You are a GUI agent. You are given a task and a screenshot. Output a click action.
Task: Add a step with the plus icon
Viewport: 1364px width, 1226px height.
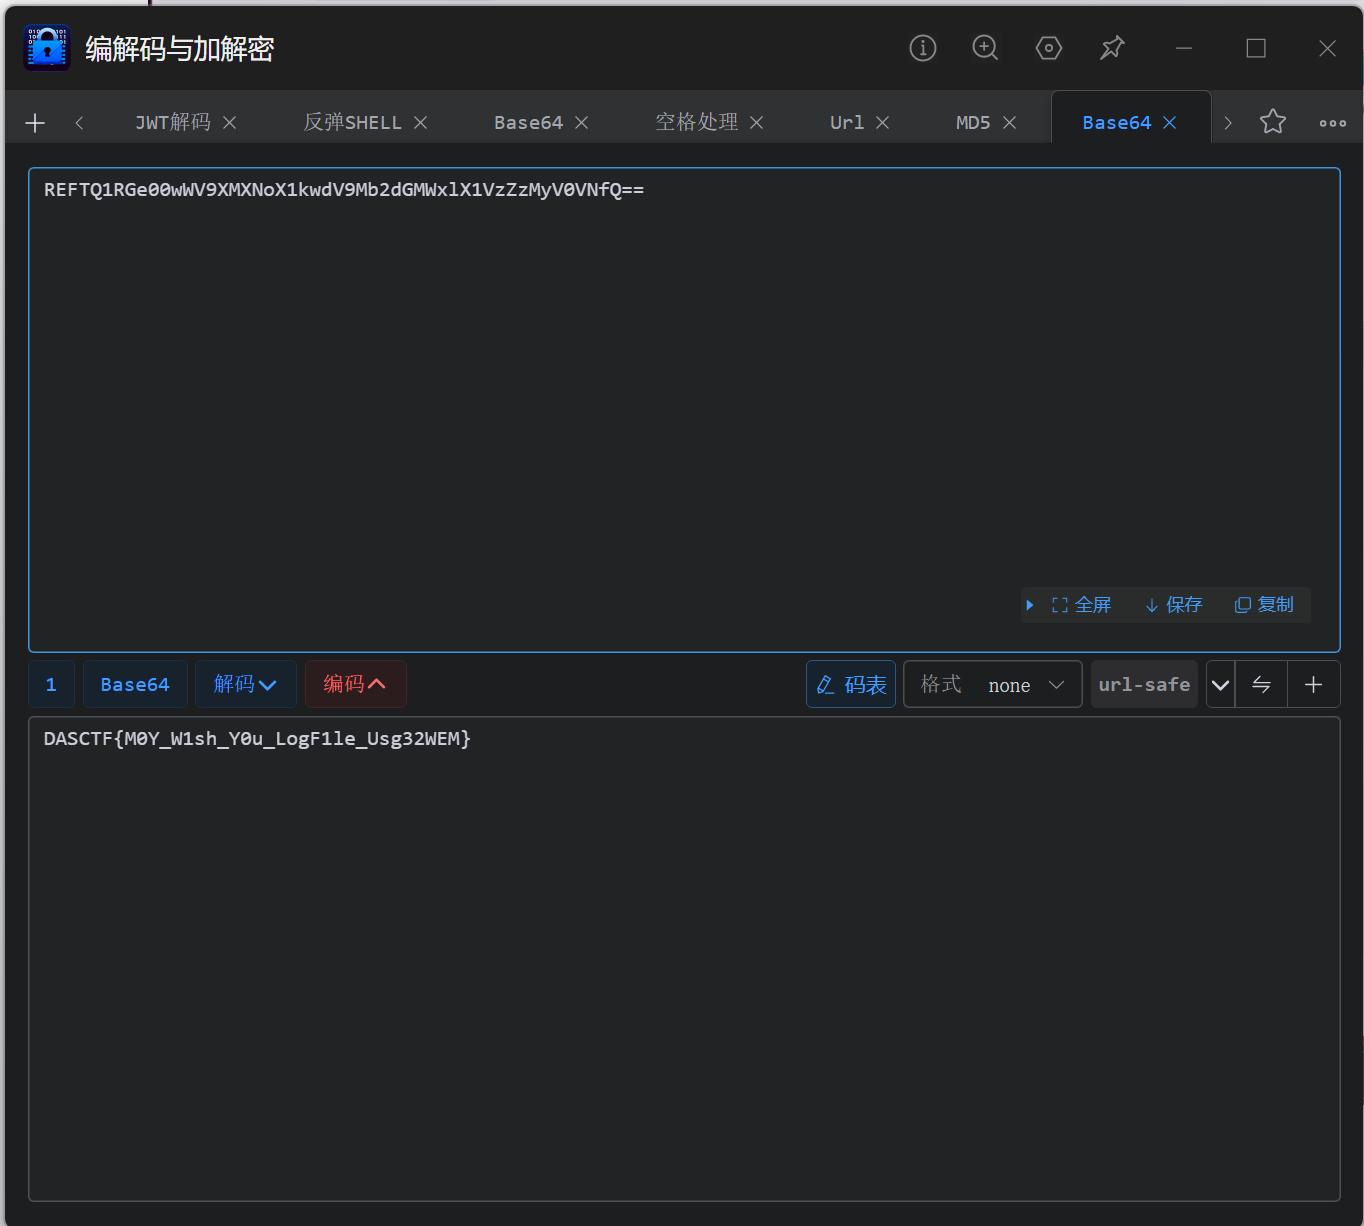coord(1314,684)
